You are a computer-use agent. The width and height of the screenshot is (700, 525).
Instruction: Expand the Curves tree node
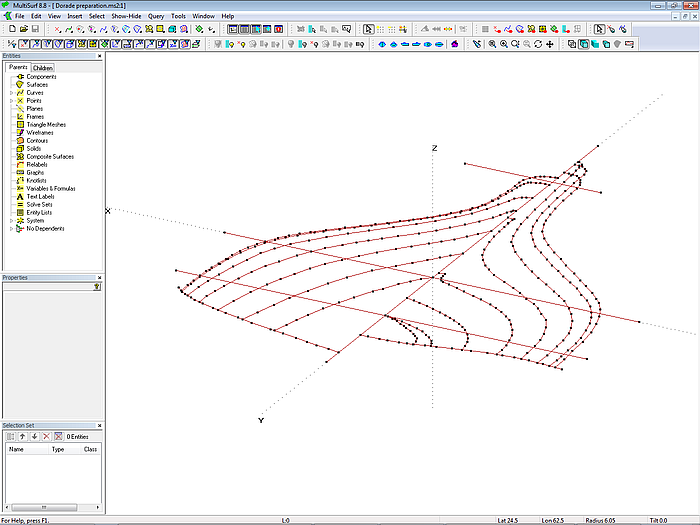pos(11,93)
